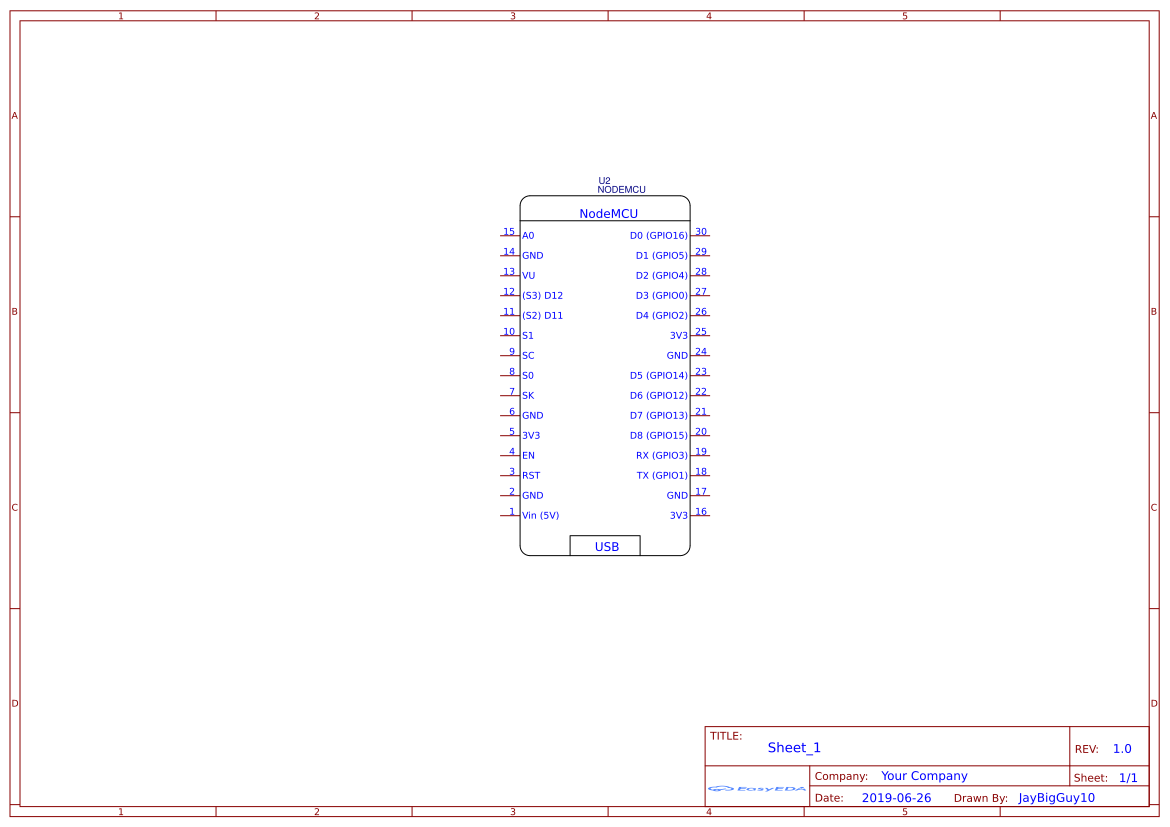Click the NODEMCU part name above the symbol
The width and height of the screenshot is (1170, 827).
(x=622, y=189)
